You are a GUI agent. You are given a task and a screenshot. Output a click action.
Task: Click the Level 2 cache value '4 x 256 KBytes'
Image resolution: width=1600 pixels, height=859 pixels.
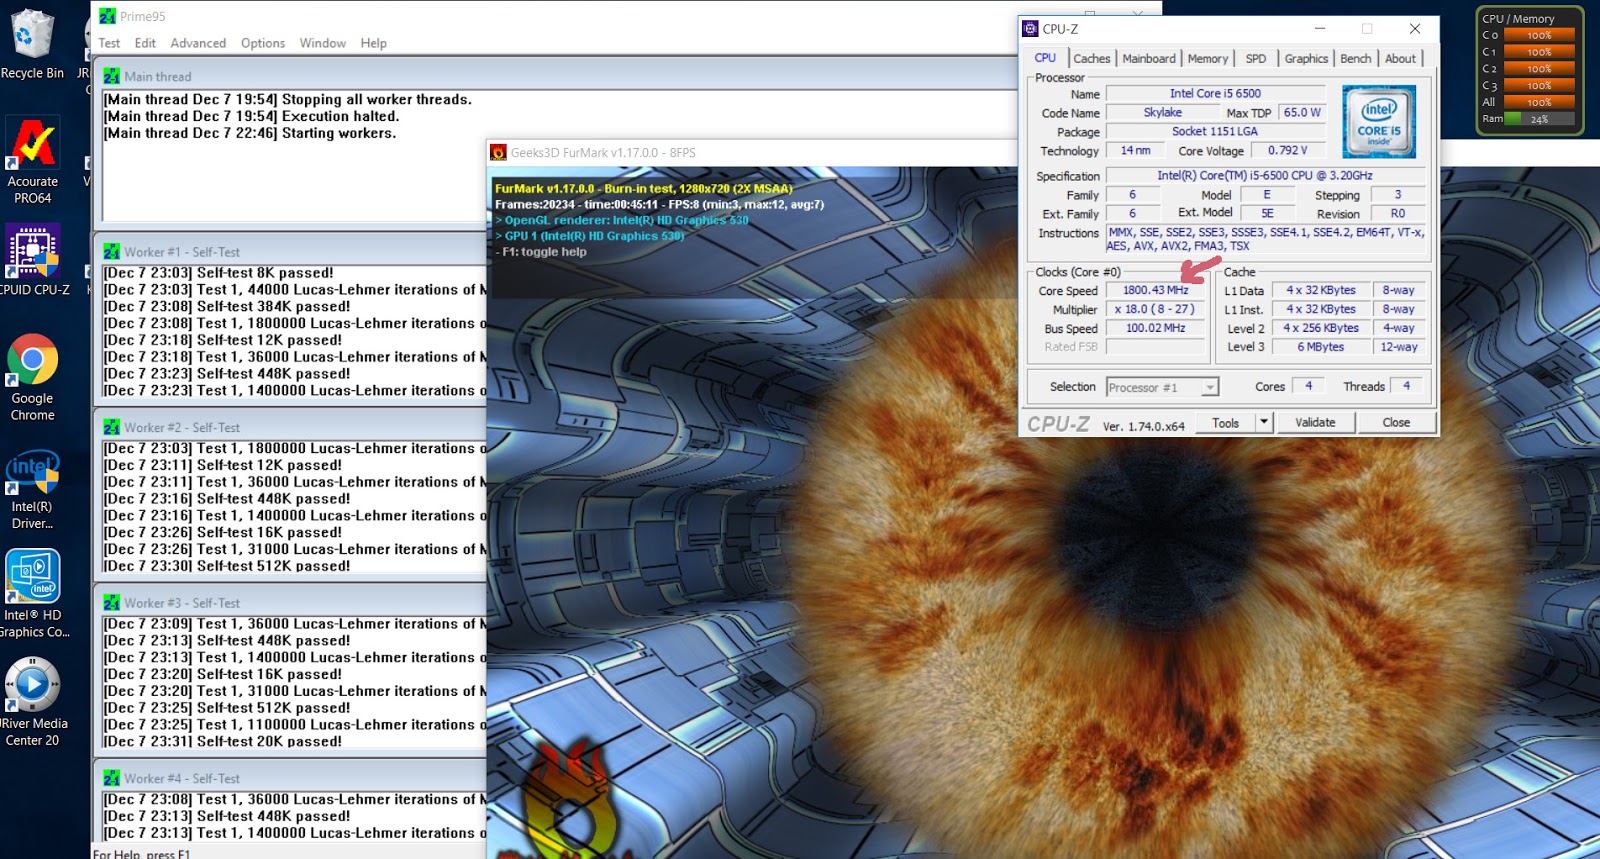[x=1321, y=328]
